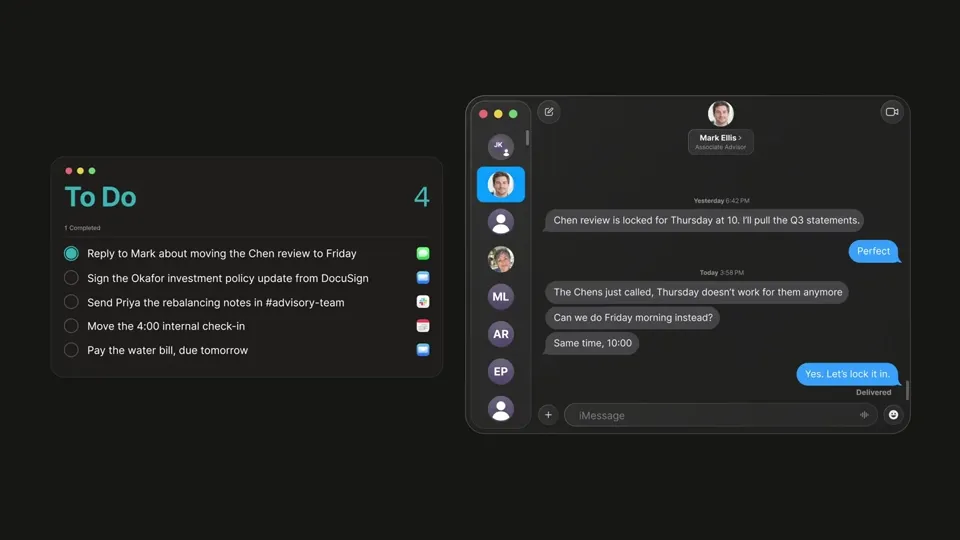Viewport: 960px width, 540px height.
Task: Click the Delivered status text
Action: [x=873, y=392]
